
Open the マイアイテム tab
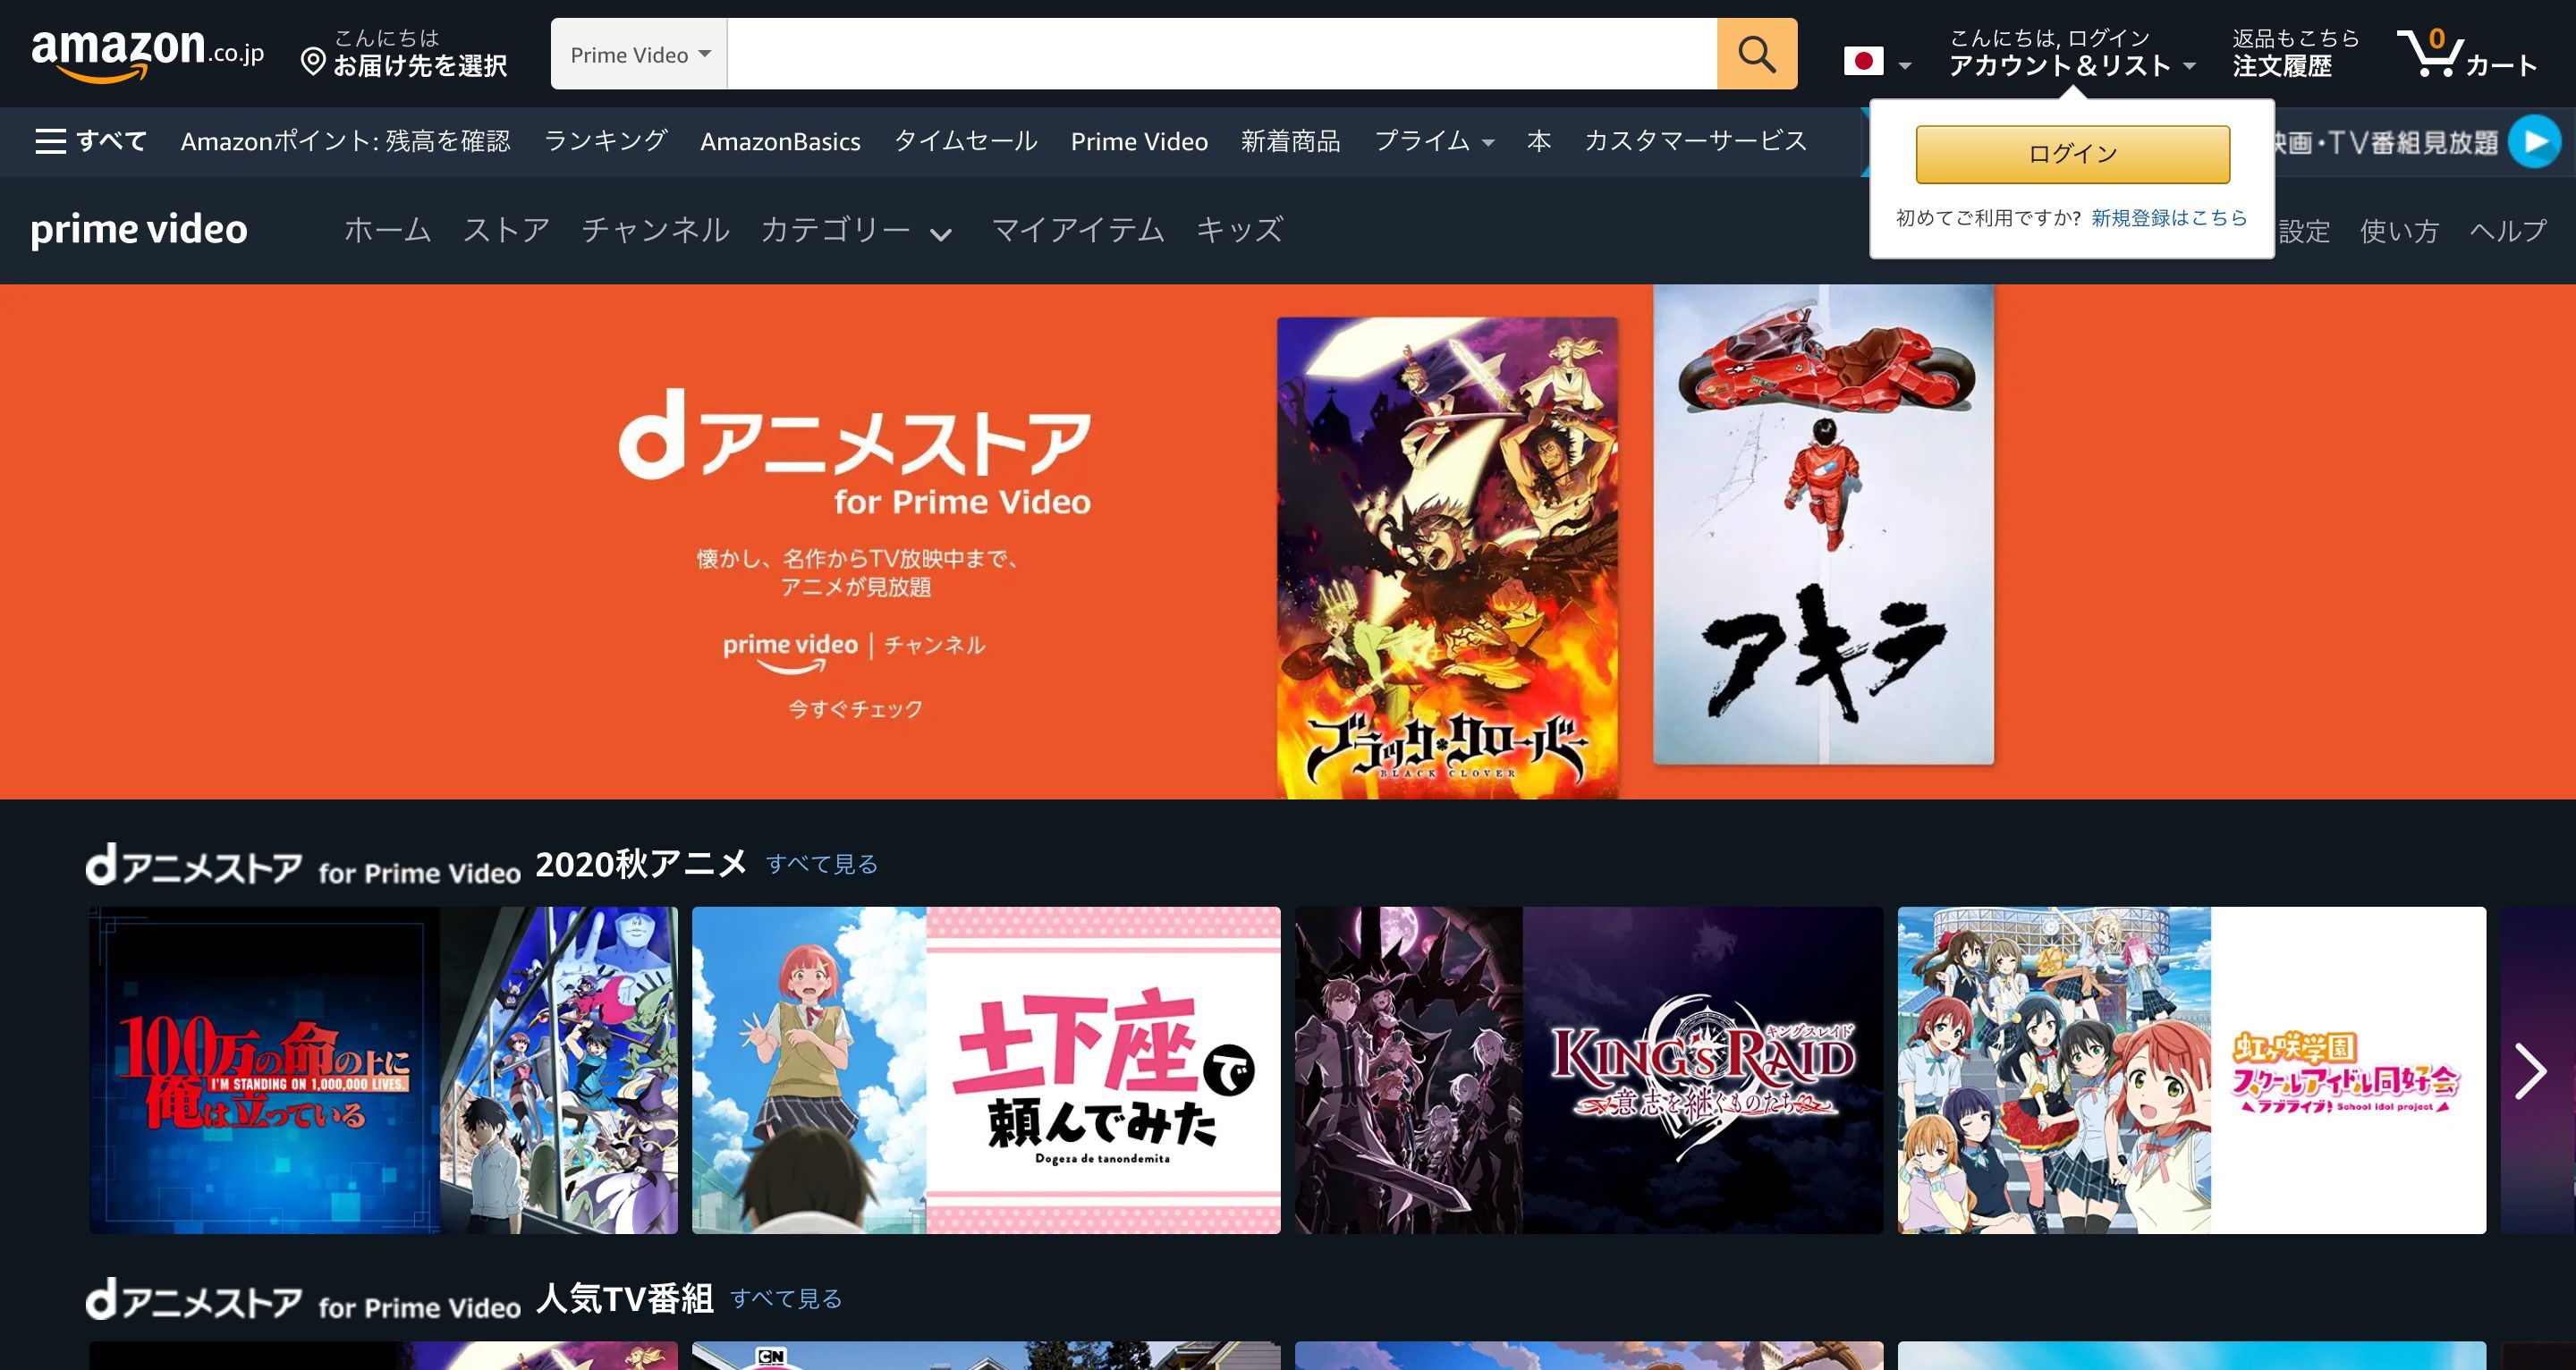1078,230
